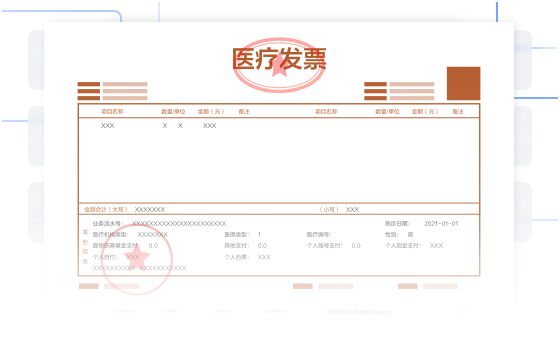The width and height of the screenshot is (560, 364).
Task: Select the second 数量/单位 column header
Action: (x=387, y=111)
